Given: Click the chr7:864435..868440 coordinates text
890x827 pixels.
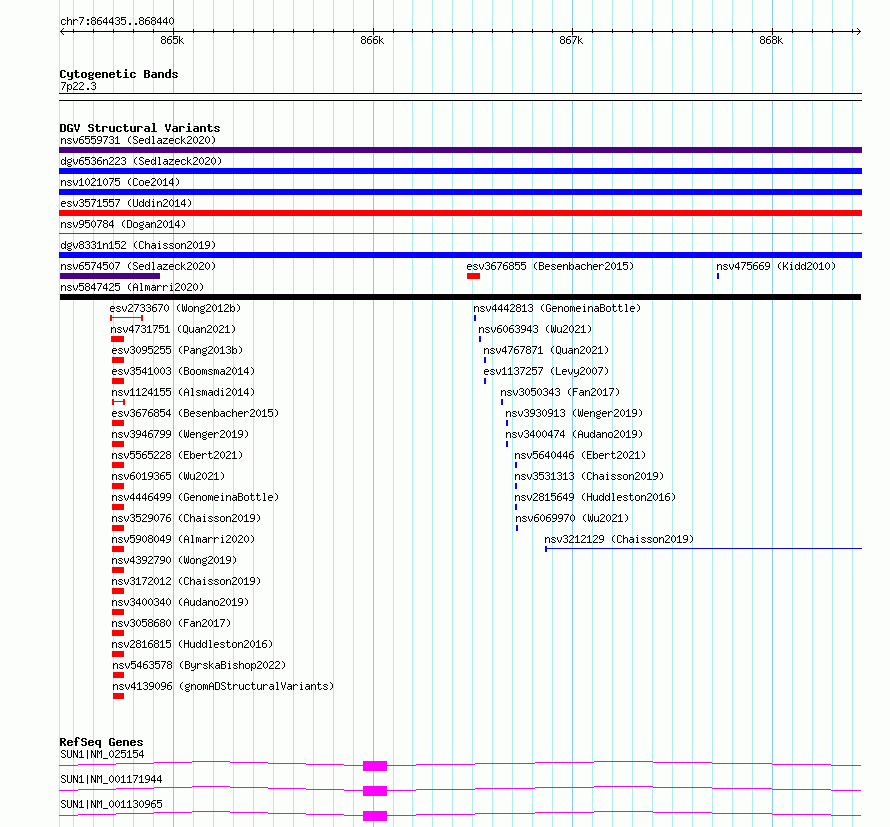Looking at the screenshot, I should point(117,21).
